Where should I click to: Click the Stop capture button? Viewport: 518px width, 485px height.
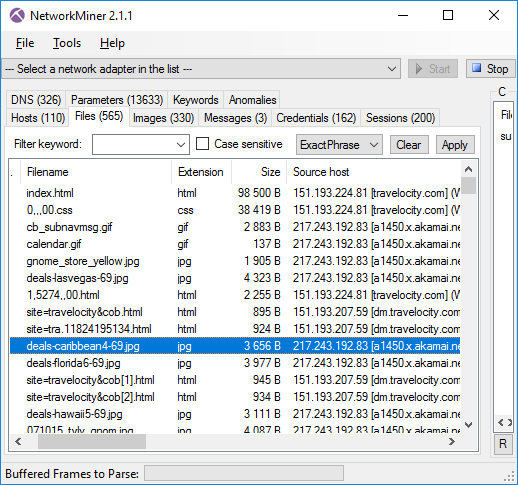click(490, 69)
